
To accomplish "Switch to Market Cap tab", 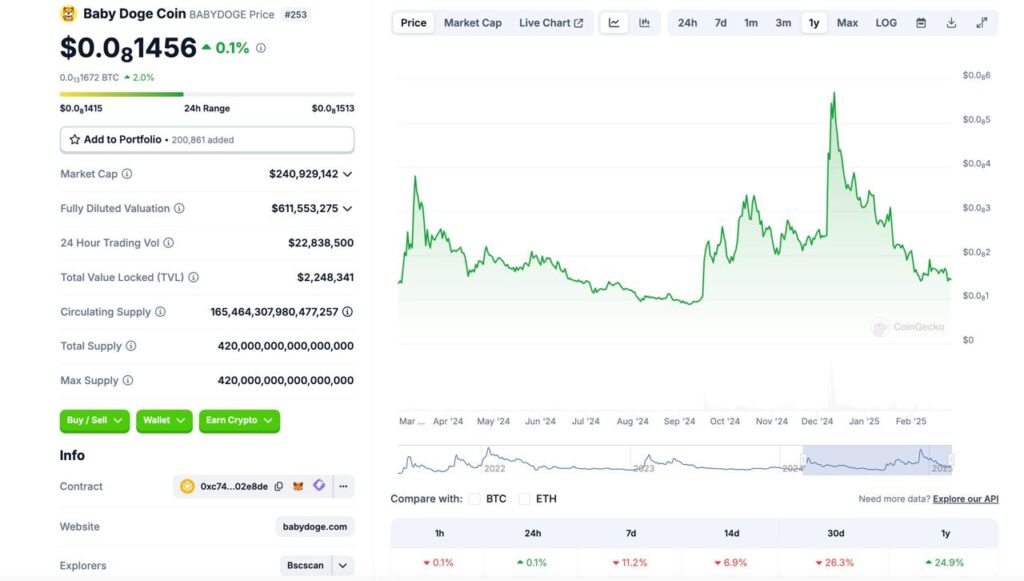I will 473,23.
